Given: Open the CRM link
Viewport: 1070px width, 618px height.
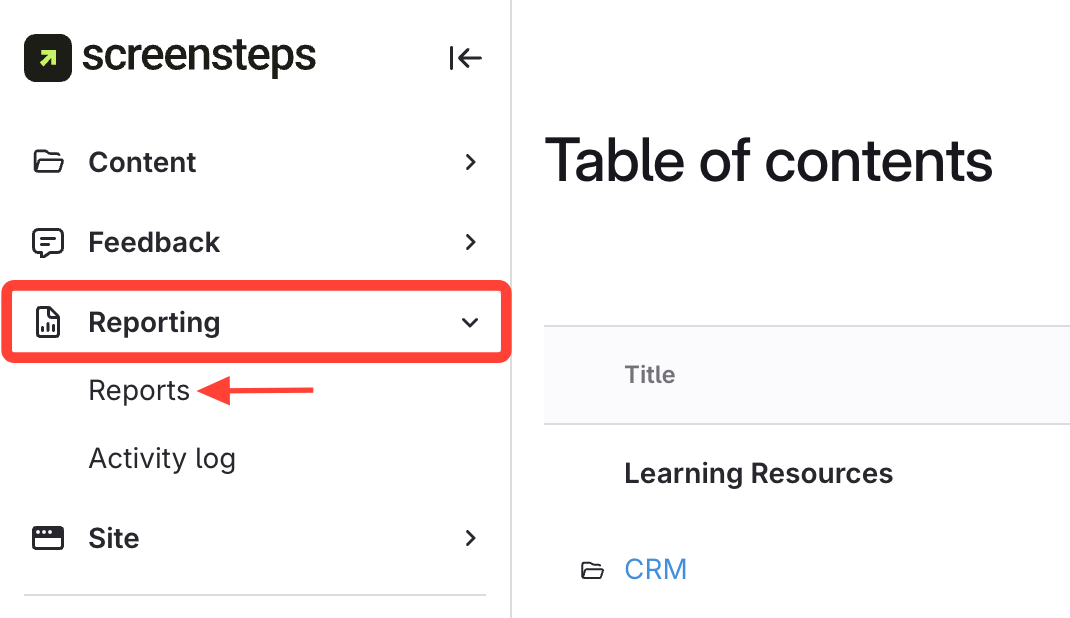Looking at the screenshot, I should (655, 569).
